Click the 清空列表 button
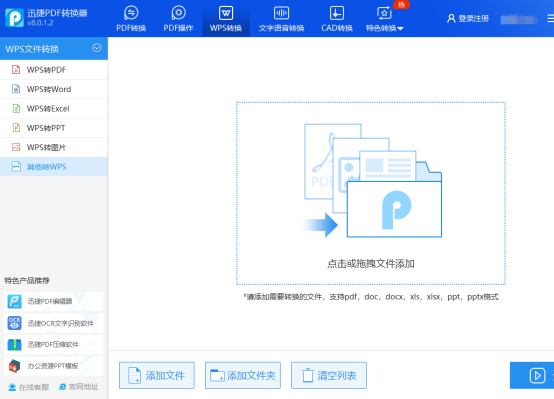554x399 pixels. [x=329, y=375]
